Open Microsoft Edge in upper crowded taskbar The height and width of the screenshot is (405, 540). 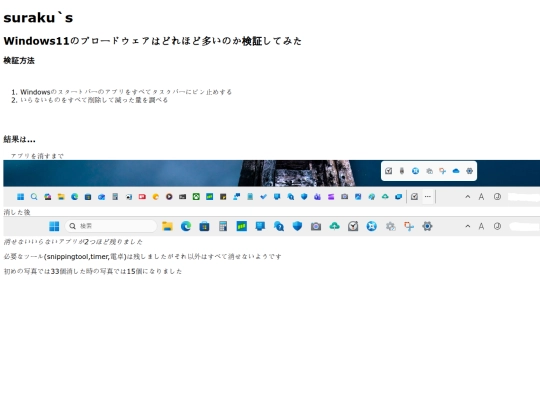(x=74, y=197)
